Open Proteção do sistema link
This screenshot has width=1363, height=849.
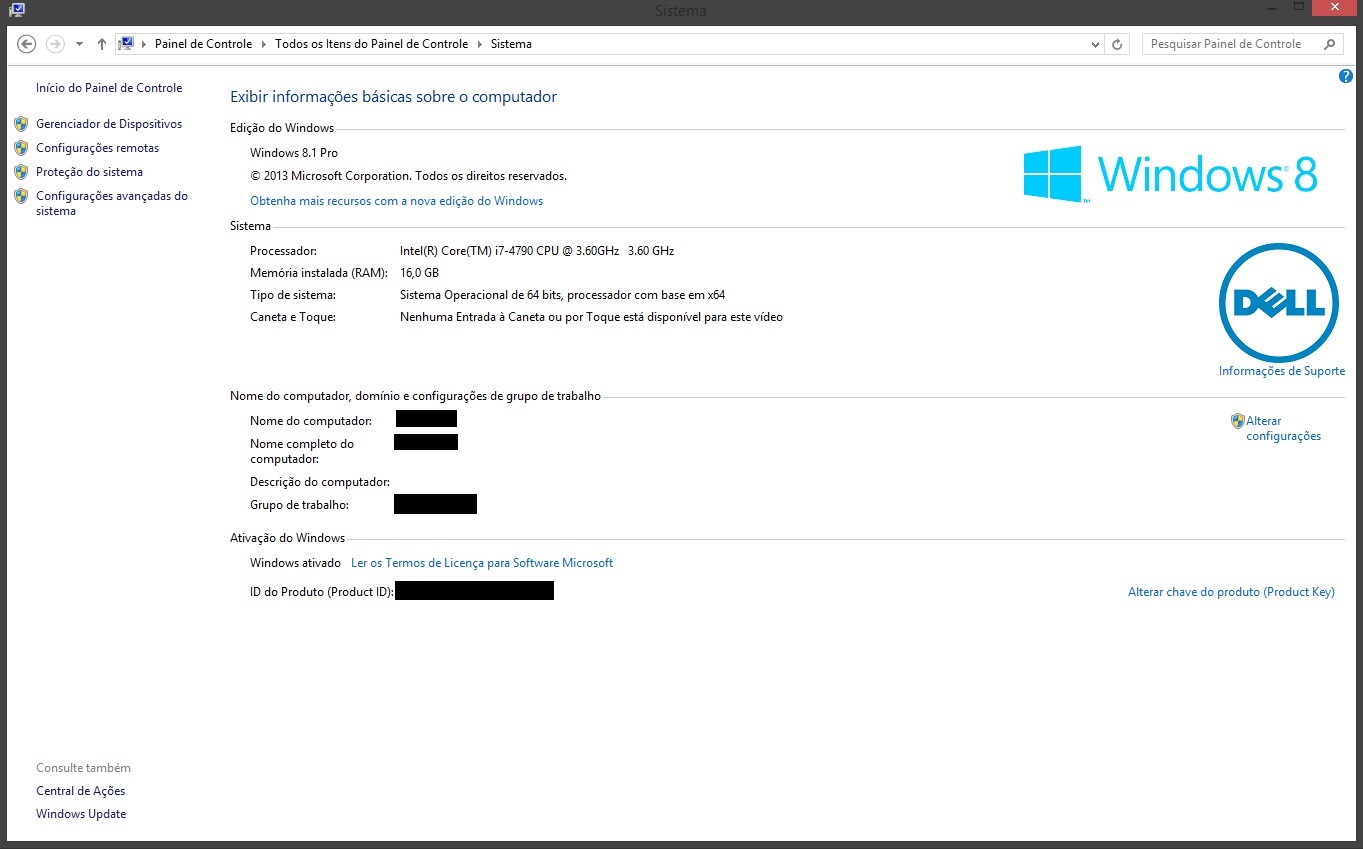click(89, 172)
